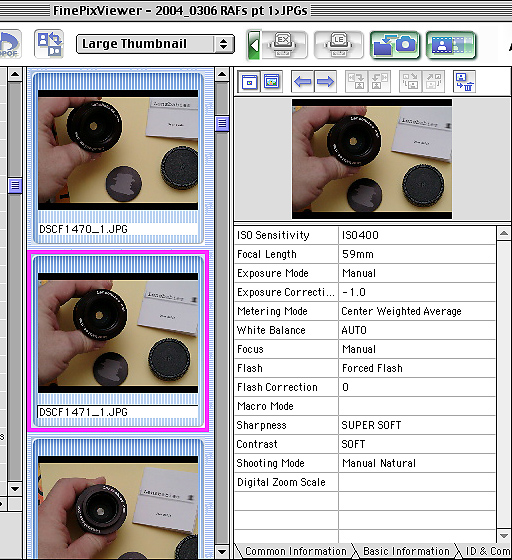Click the thumbnail list scroll down arrow
The image size is (512, 560).
point(222,552)
